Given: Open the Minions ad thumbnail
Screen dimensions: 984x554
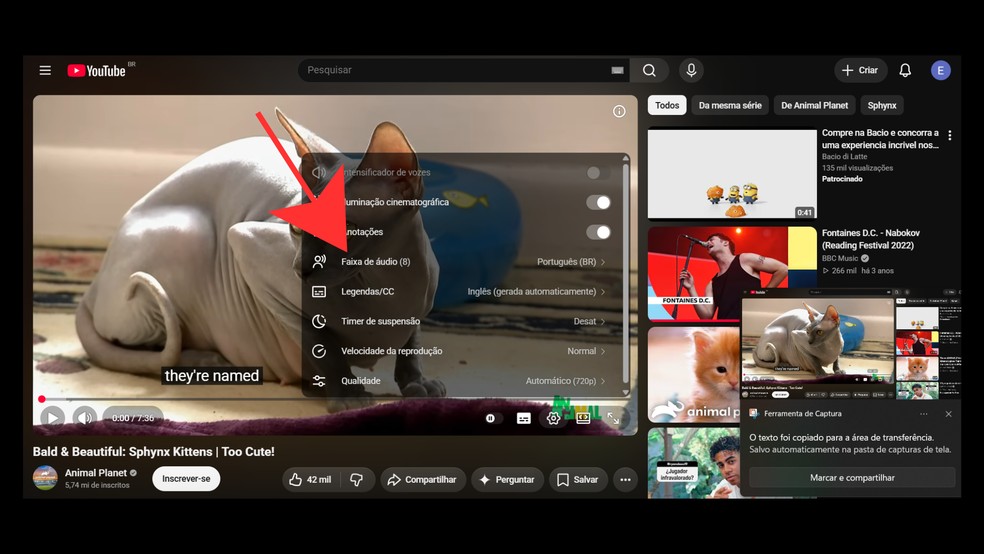Looking at the screenshot, I should 732,174.
